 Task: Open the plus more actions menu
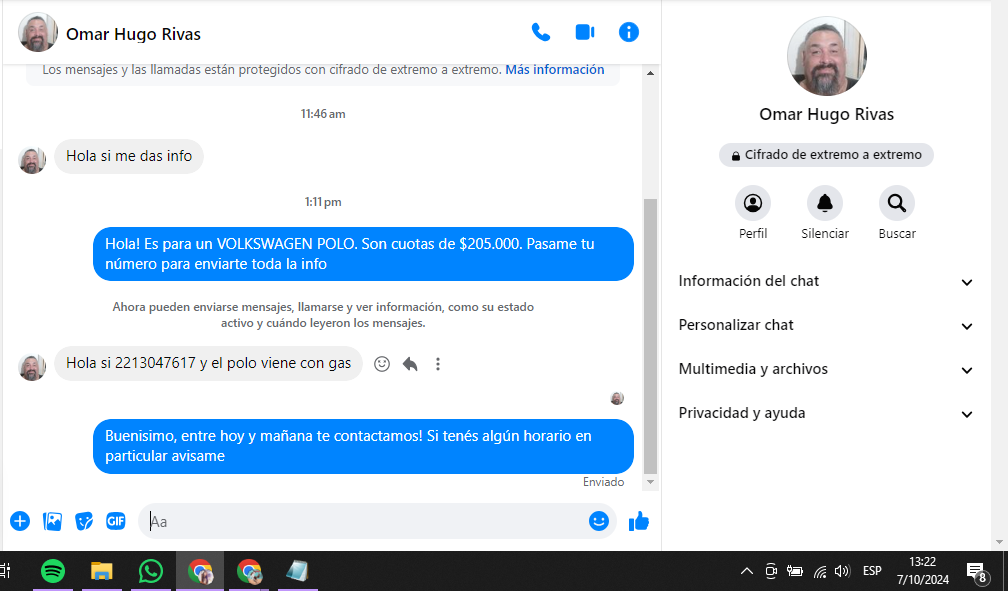tap(20, 521)
